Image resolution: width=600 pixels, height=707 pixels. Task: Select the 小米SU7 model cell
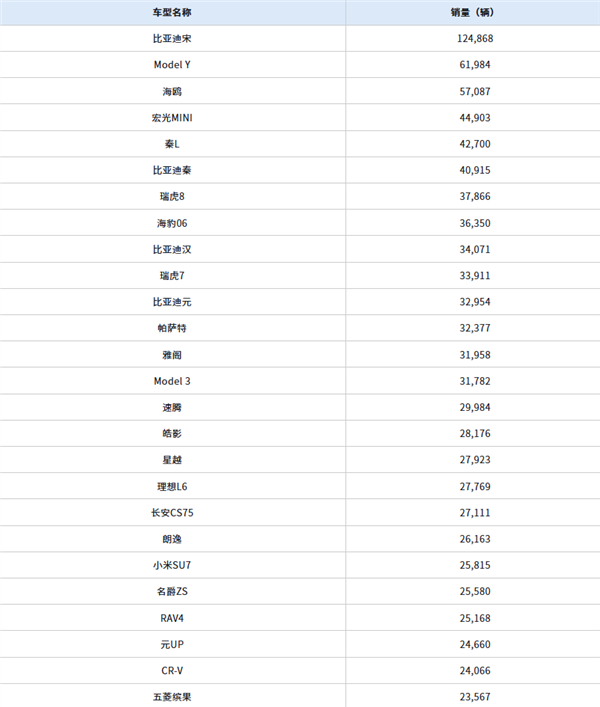(172, 565)
